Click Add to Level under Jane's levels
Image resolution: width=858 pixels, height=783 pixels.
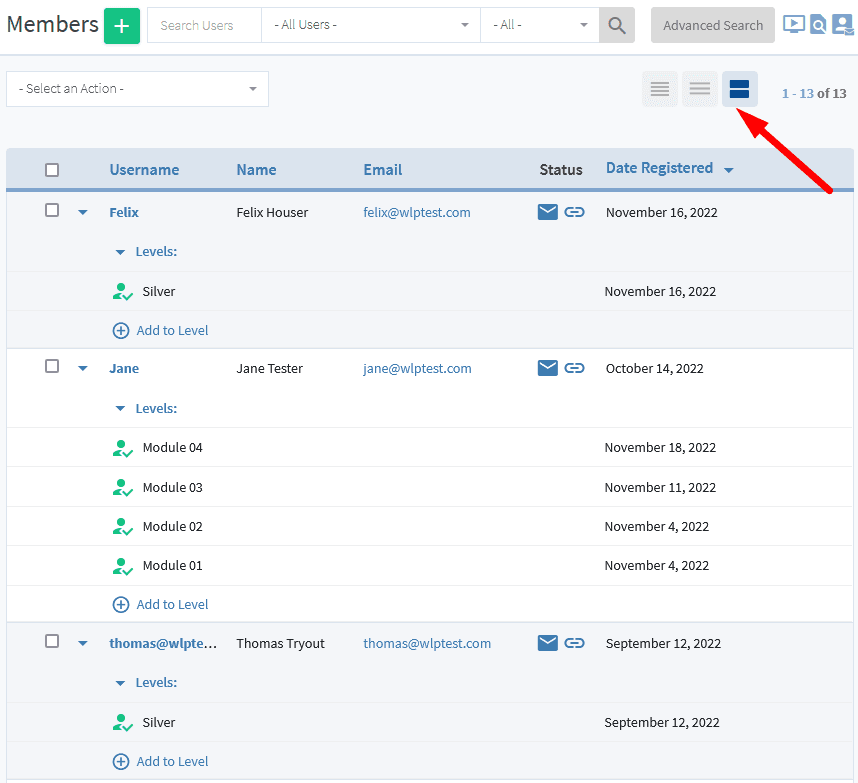160,604
